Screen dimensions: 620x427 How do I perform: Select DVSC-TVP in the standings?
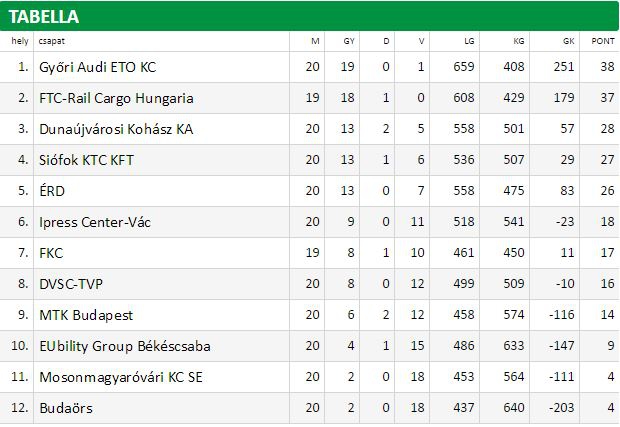pyautogui.click(x=71, y=284)
